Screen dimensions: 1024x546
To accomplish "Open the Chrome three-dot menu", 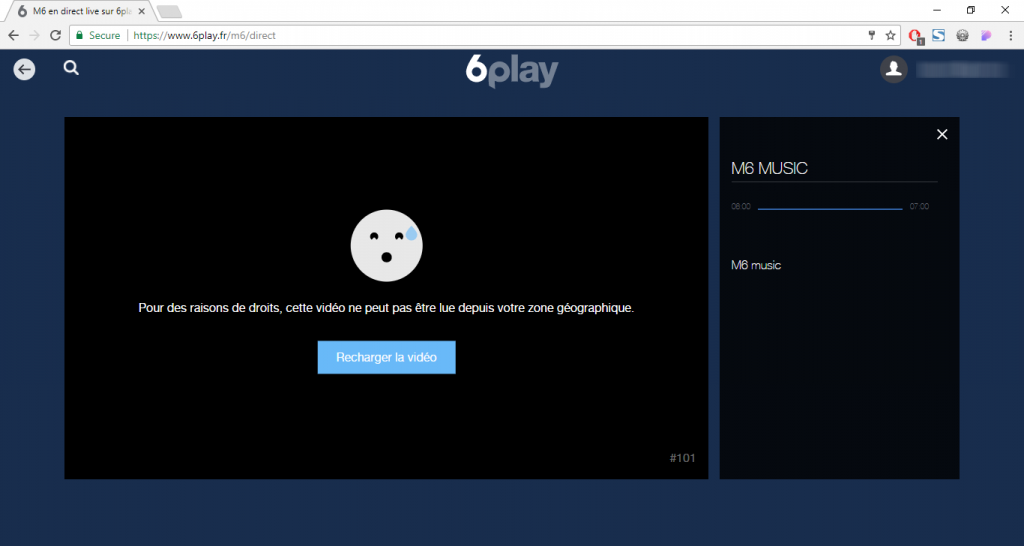I will pyautogui.click(x=1009, y=35).
